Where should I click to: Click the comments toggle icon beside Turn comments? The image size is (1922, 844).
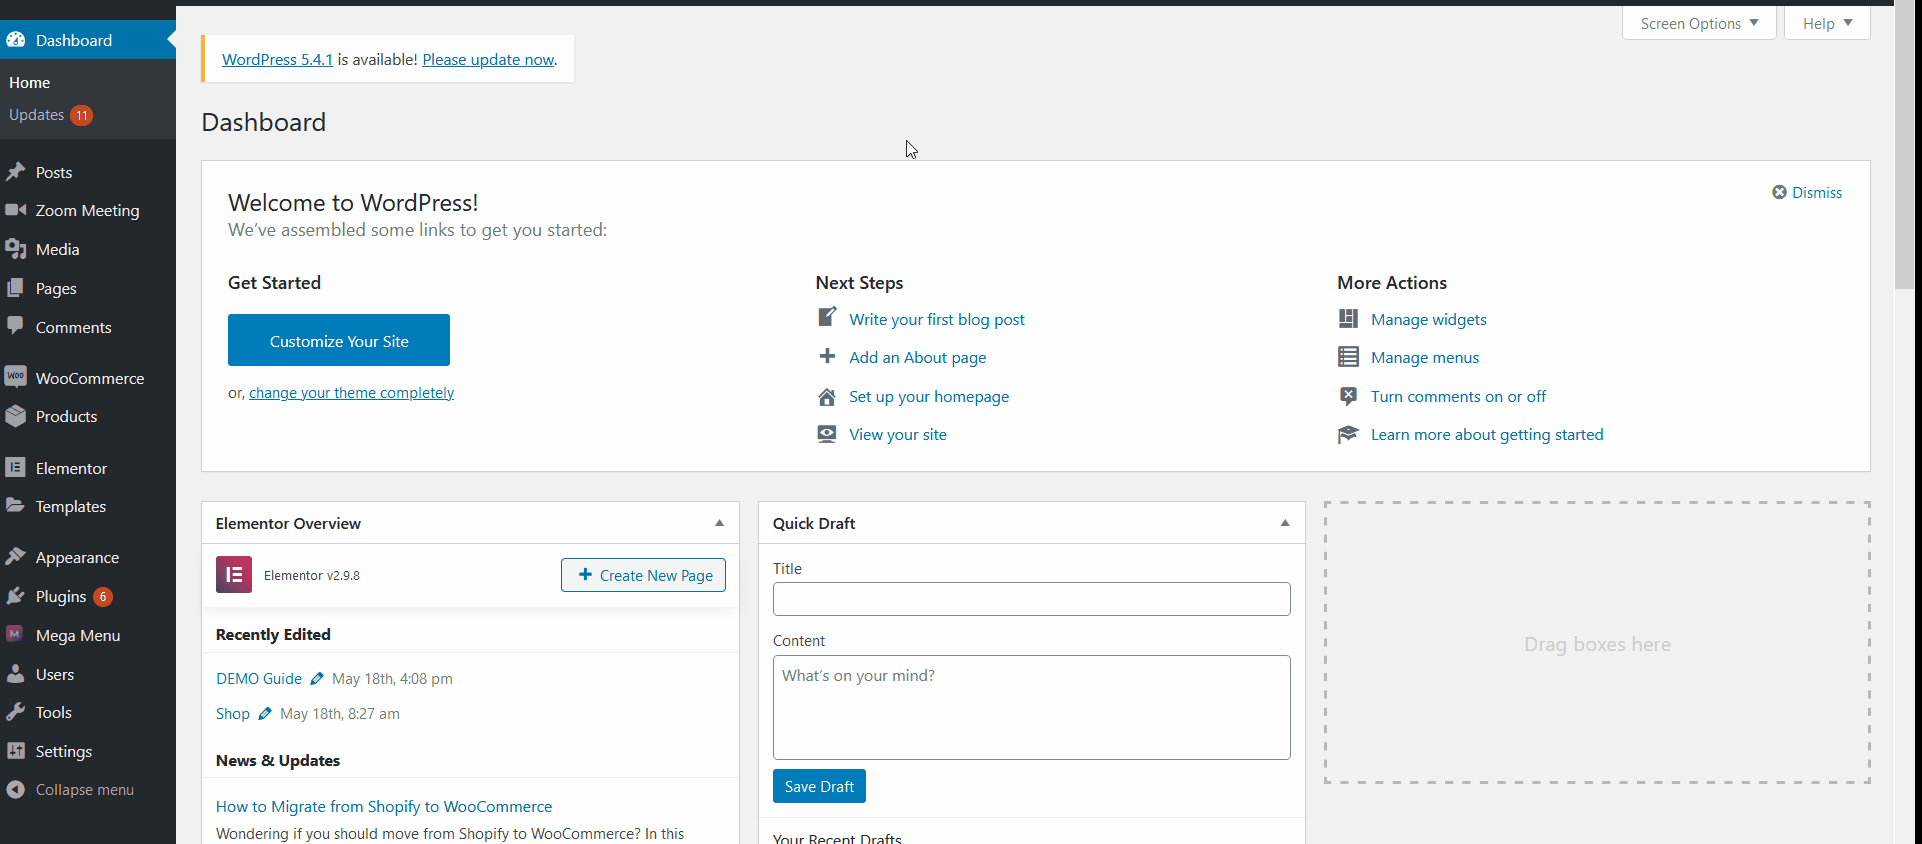[x=1348, y=396]
